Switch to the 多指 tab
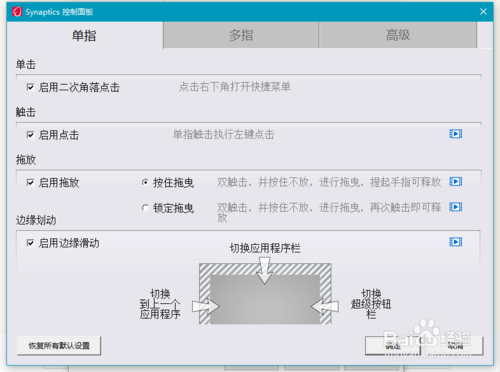500x372 pixels. click(241, 35)
